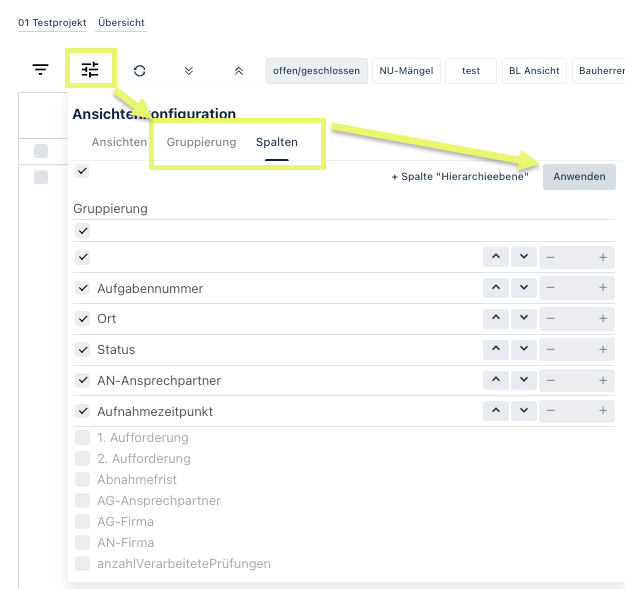Viewport: 625px width, 589px height.
Task: Enable the Abnahmefrist column checkbox
Action: pos(83,480)
